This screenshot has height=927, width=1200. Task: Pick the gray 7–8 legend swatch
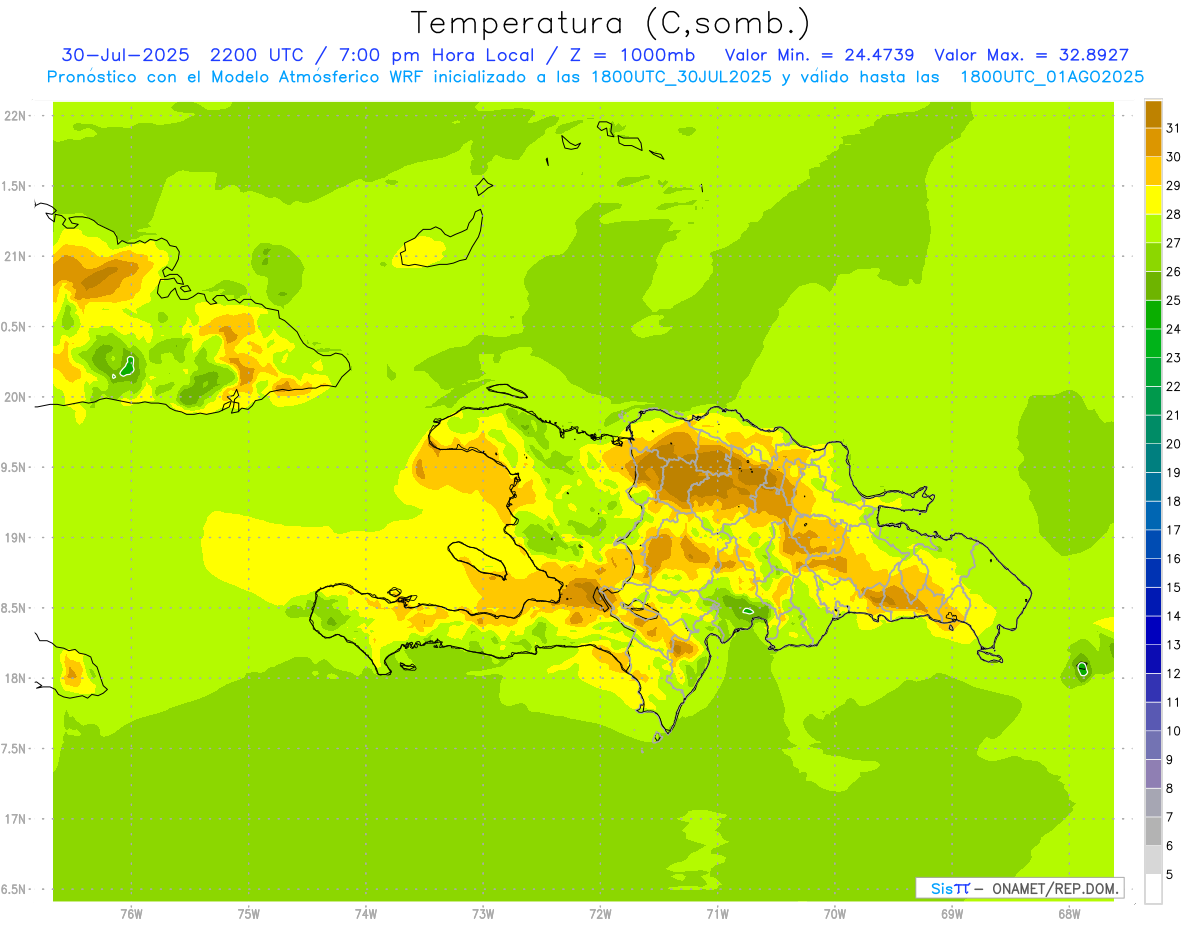(x=1153, y=802)
